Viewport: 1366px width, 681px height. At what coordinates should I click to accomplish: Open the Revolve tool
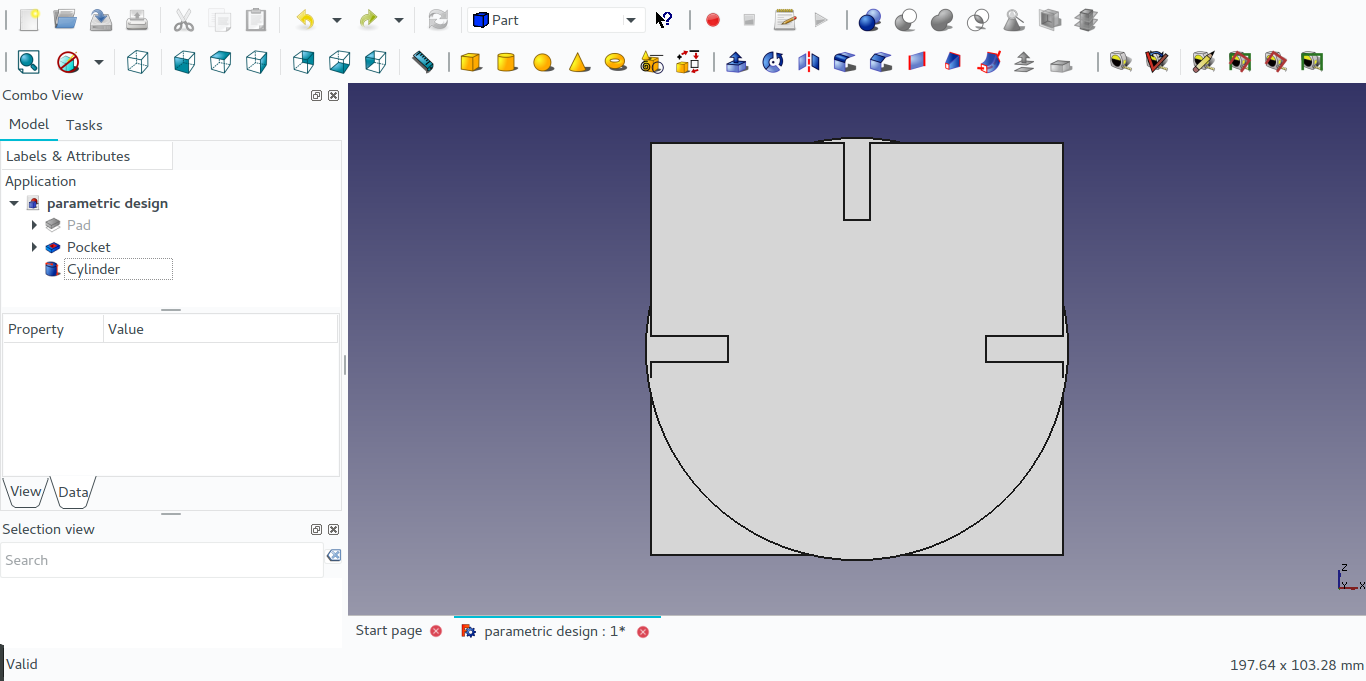click(x=773, y=61)
